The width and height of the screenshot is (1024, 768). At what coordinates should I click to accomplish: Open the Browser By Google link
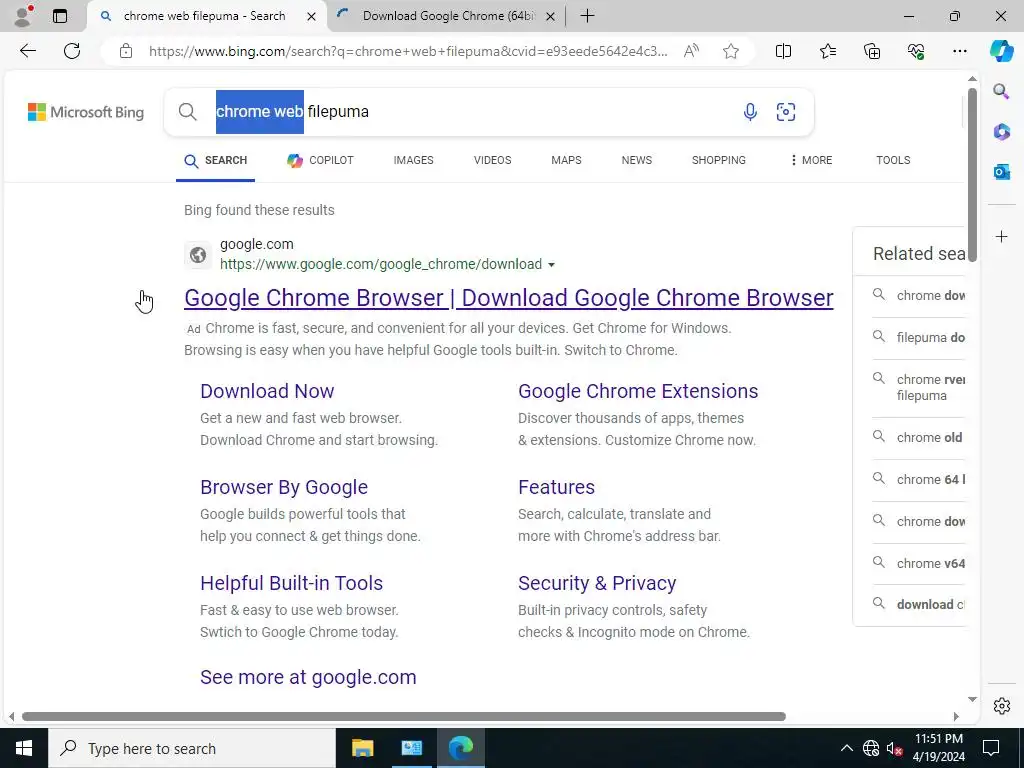pyautogui.click(x=284, y=487)
